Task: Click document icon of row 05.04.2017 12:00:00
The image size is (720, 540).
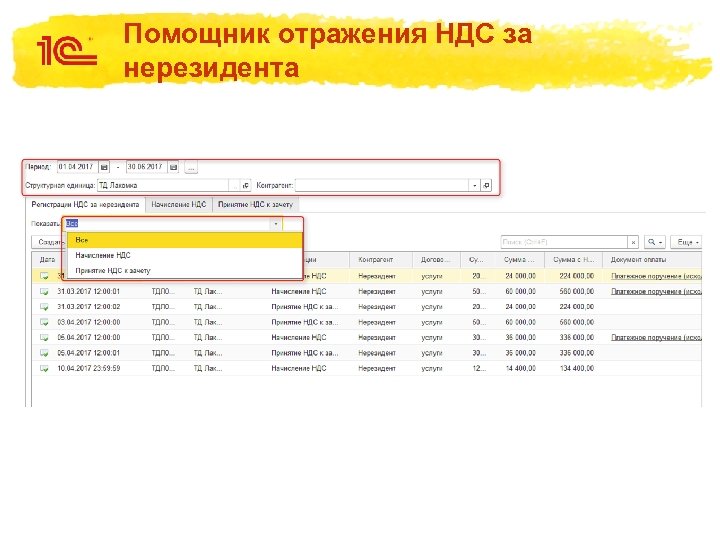Action: (x=44, y=338)
